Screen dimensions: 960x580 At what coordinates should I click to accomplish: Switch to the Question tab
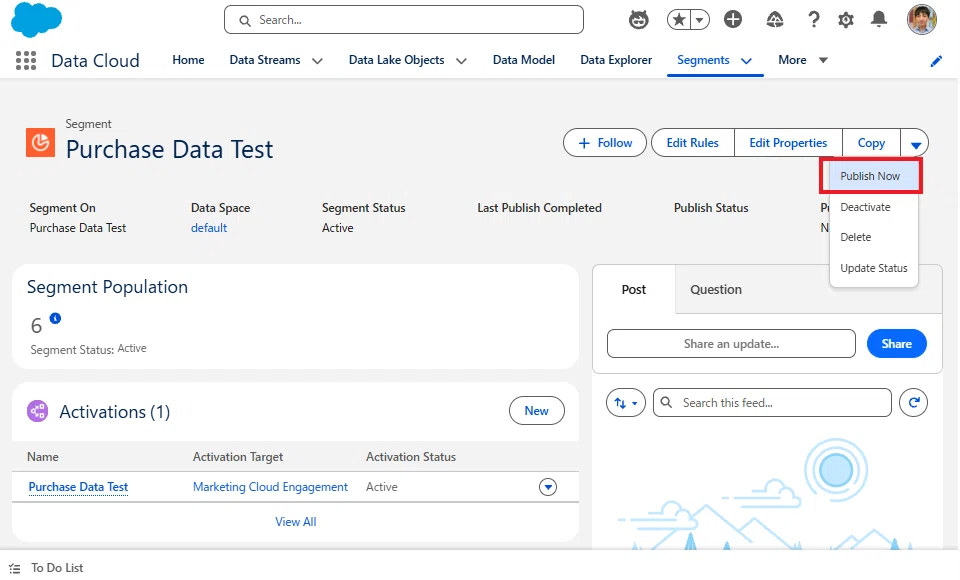point(716,290)
